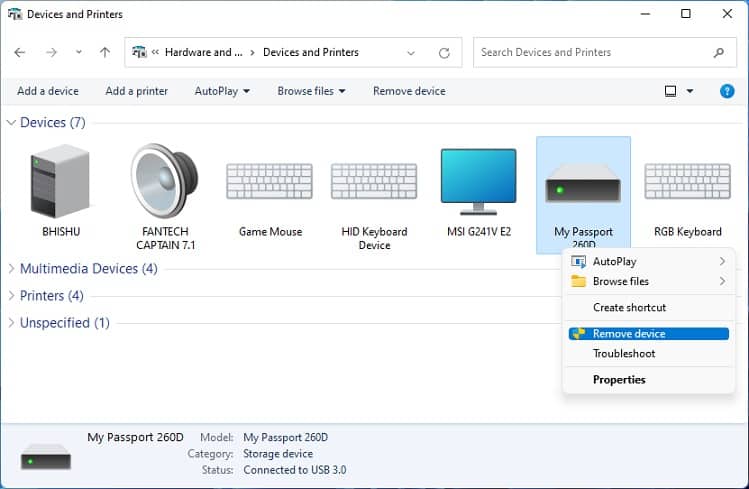749x489 pixels.
Task: Select the HID Keyboard Device icon
Action: point(374,181)
